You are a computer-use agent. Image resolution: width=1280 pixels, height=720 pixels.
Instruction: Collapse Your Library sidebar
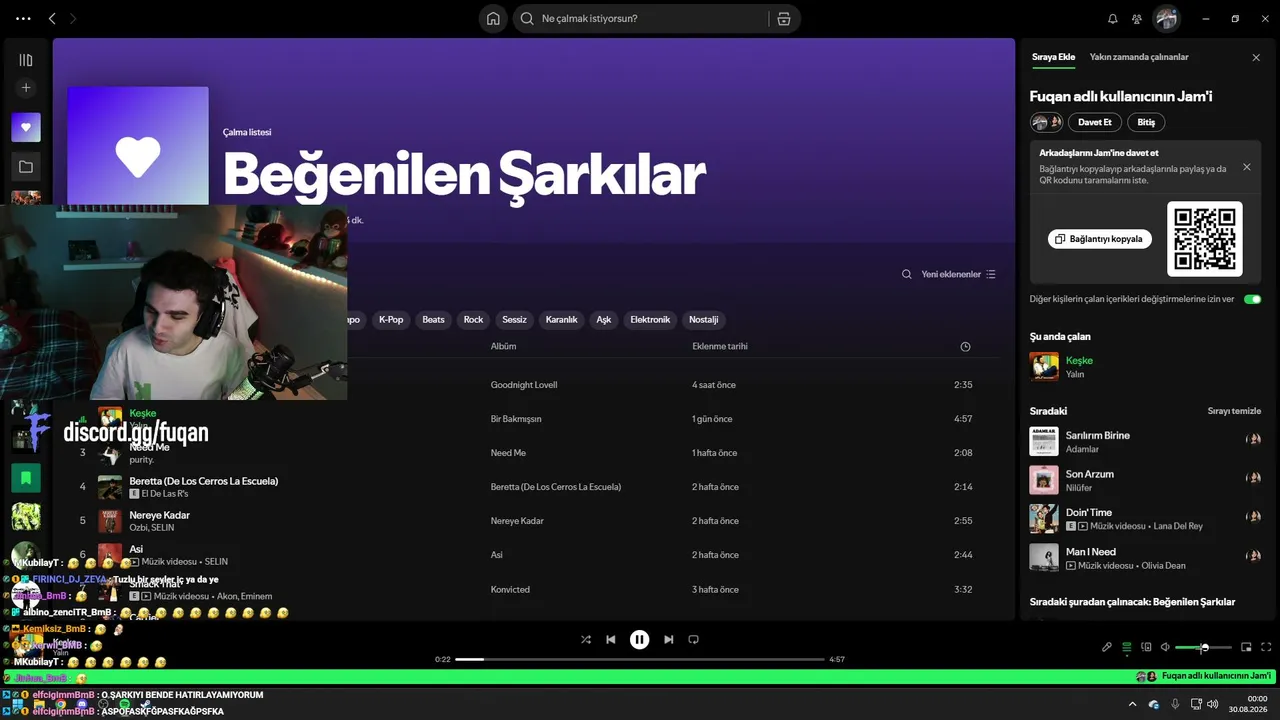tap(26, 60)
